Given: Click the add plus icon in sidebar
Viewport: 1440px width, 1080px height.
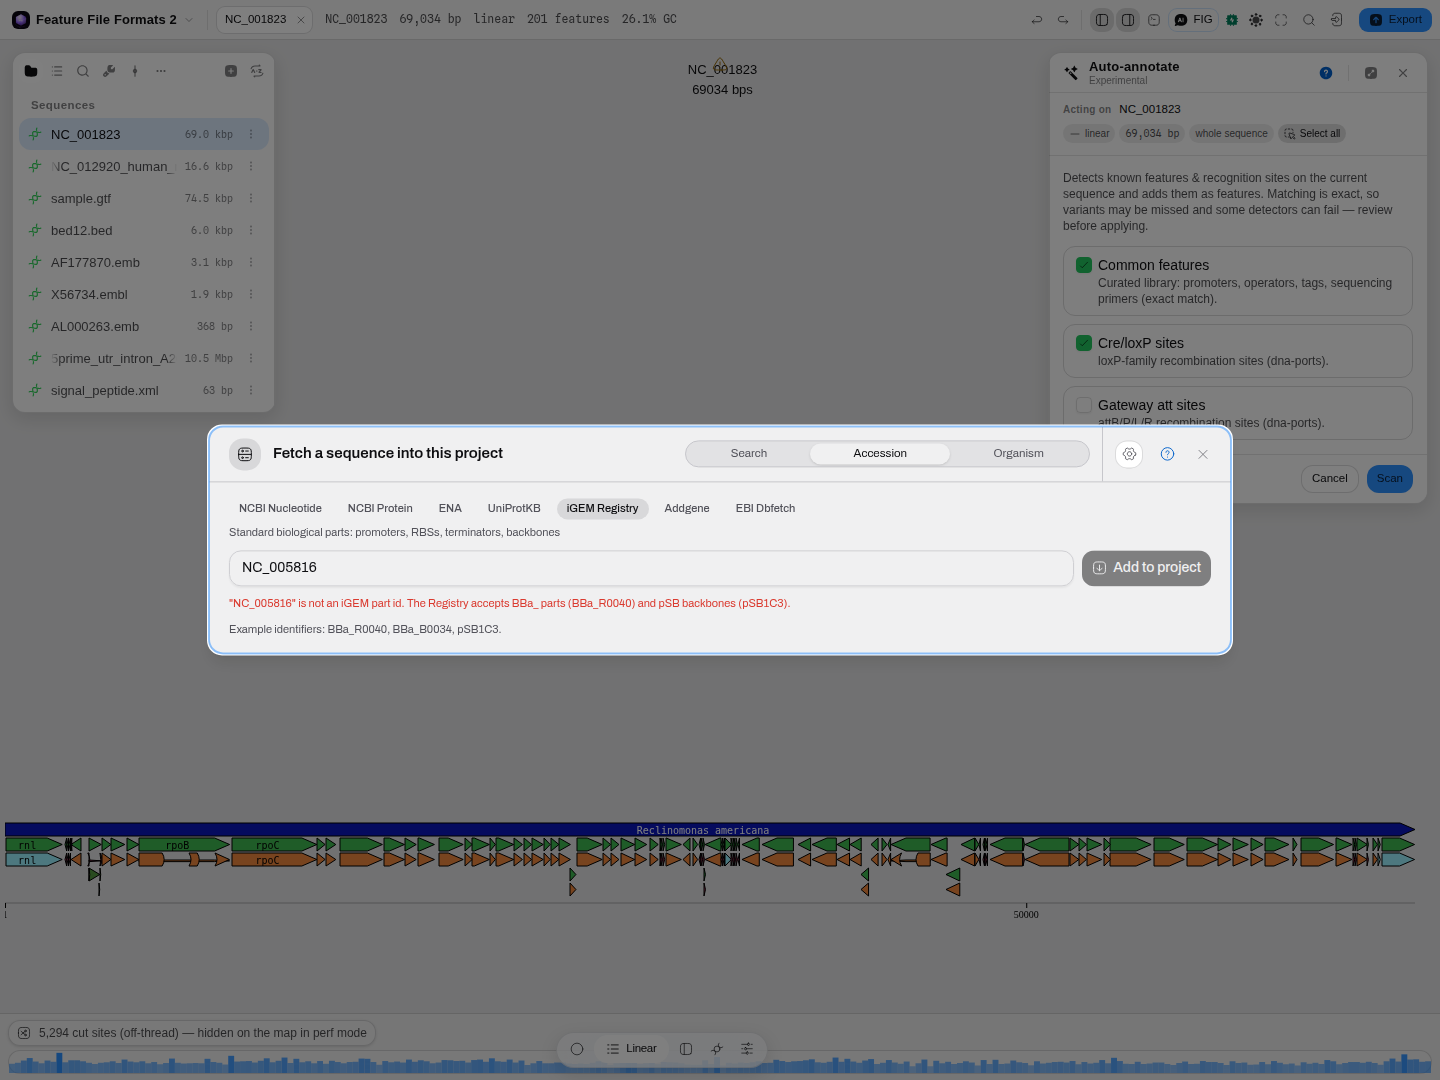Looking at the screenshot, I should pos(231,71).
